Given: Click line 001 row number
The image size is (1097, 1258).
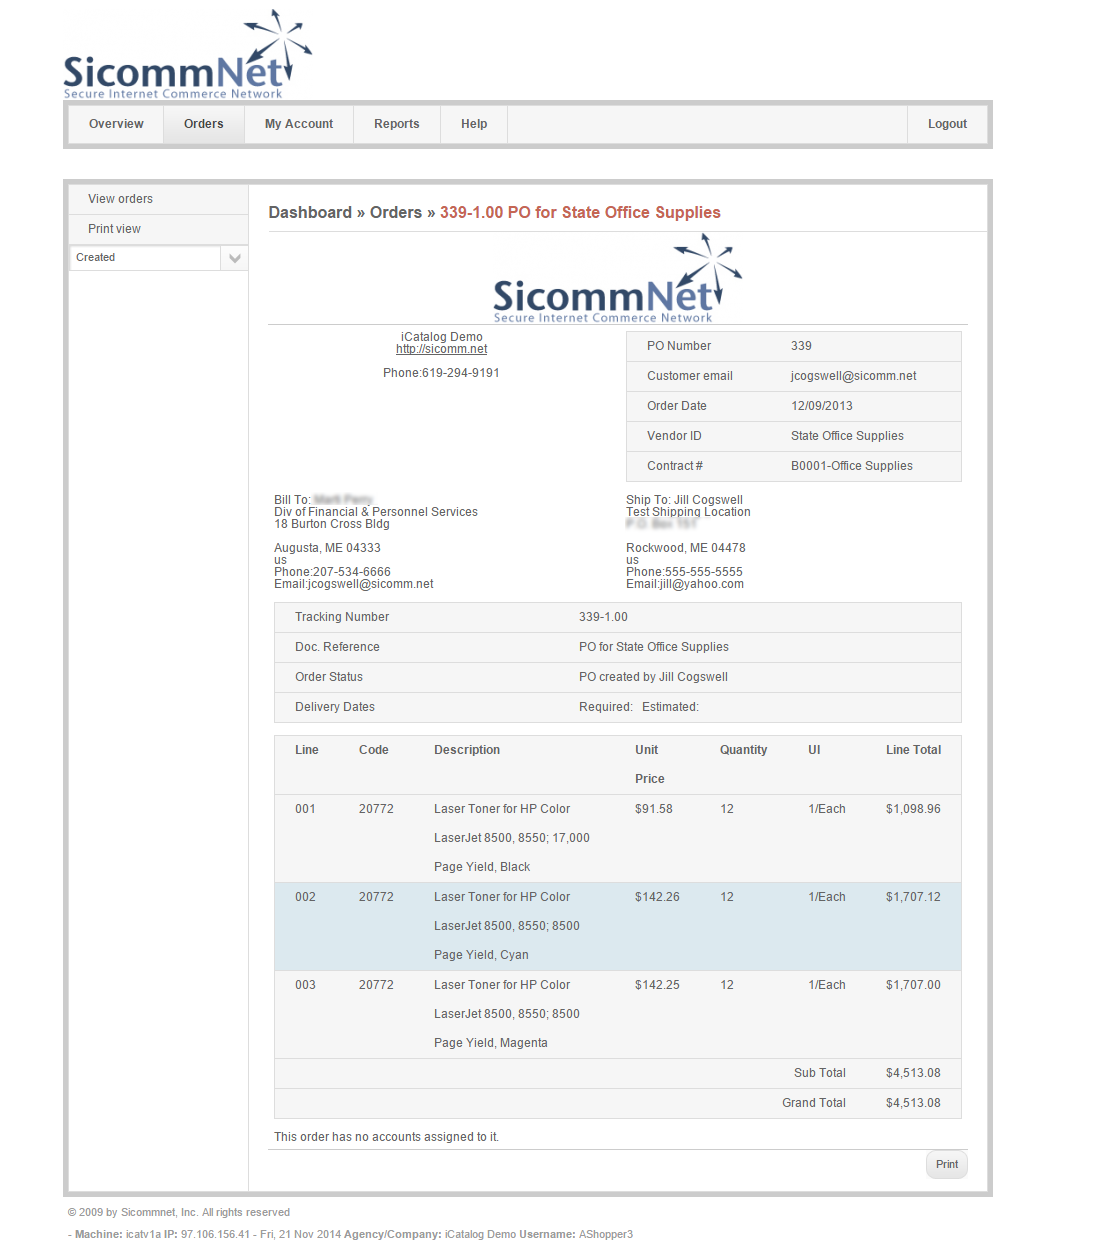Looking at the screenshot, I should click(305, 809).
